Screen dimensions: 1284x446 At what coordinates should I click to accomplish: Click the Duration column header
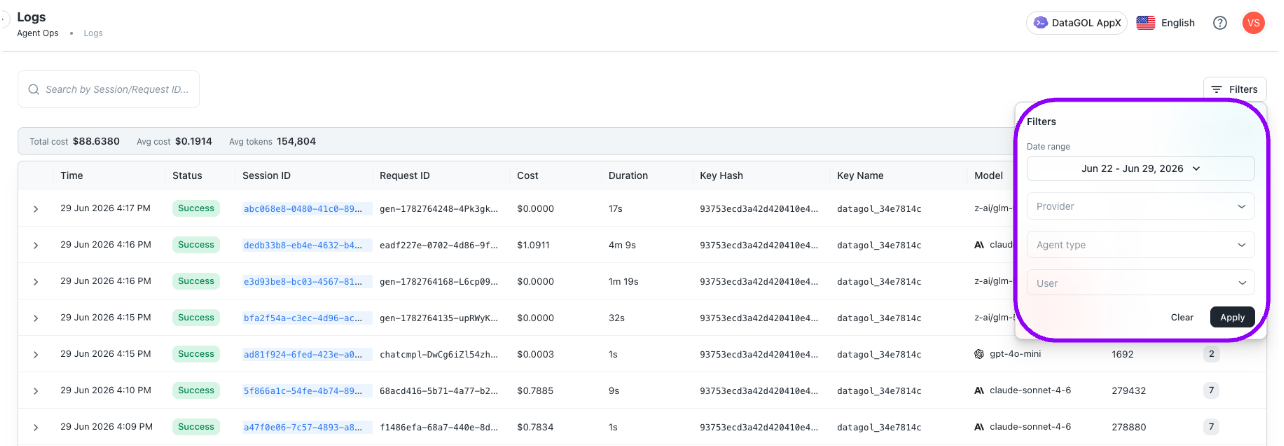628,175
